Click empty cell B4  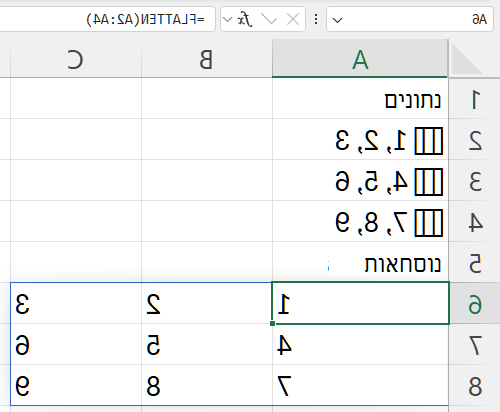point(207,221)
